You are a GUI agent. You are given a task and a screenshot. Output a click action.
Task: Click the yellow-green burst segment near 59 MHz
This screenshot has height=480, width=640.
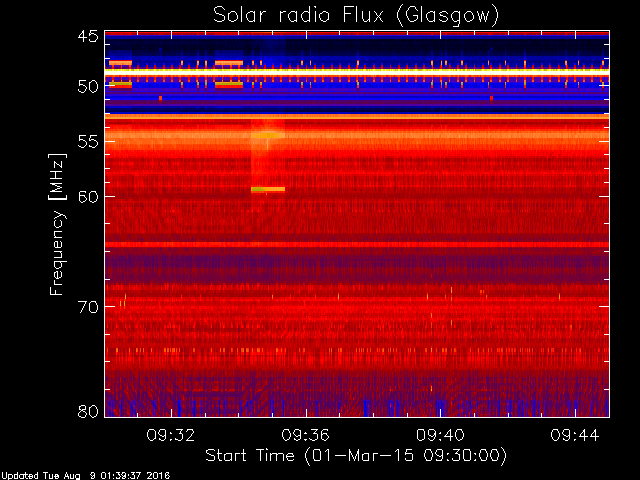click(x=268, y=189)
